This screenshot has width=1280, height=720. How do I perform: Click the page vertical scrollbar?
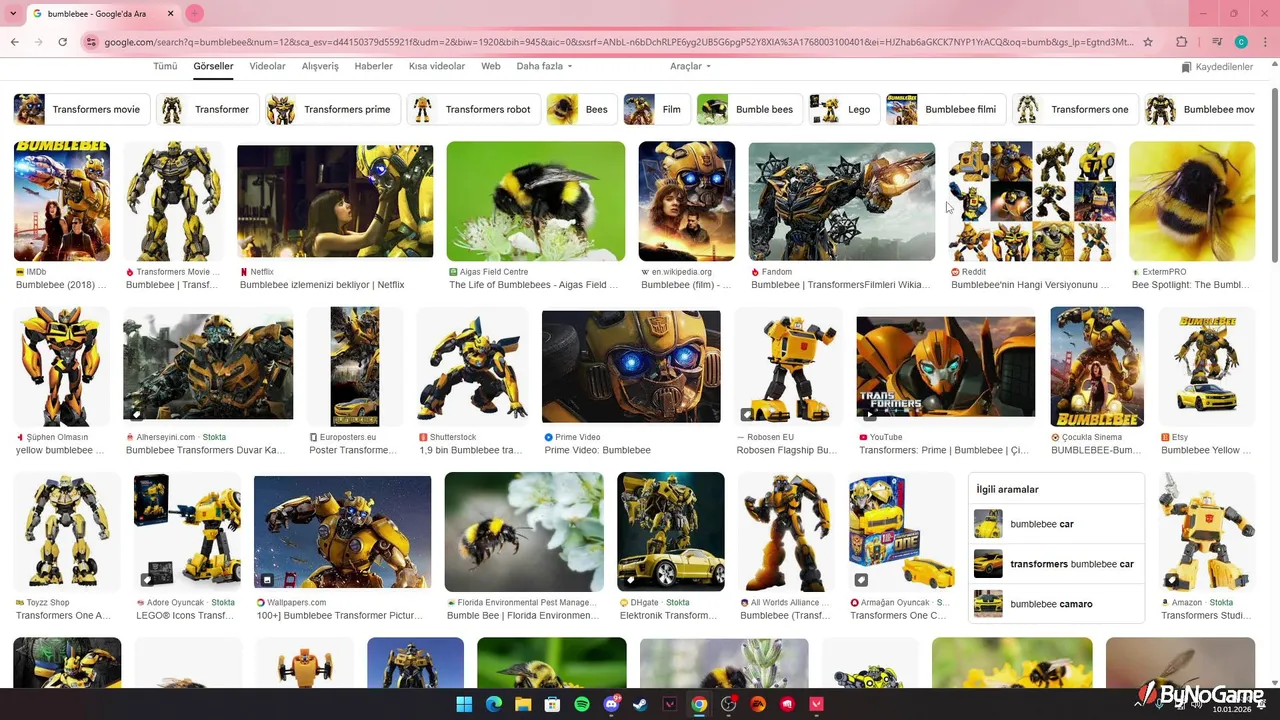(1274, 177)
